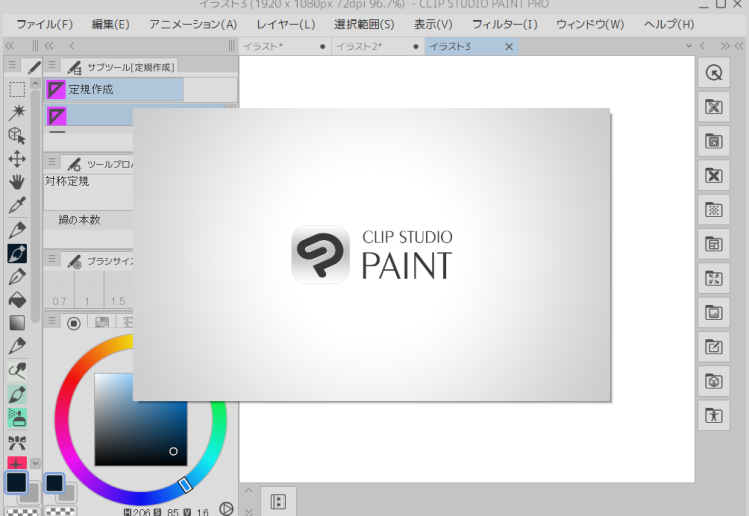
Task: Click the up chevron below the canvas
Action: pos(249,490)
